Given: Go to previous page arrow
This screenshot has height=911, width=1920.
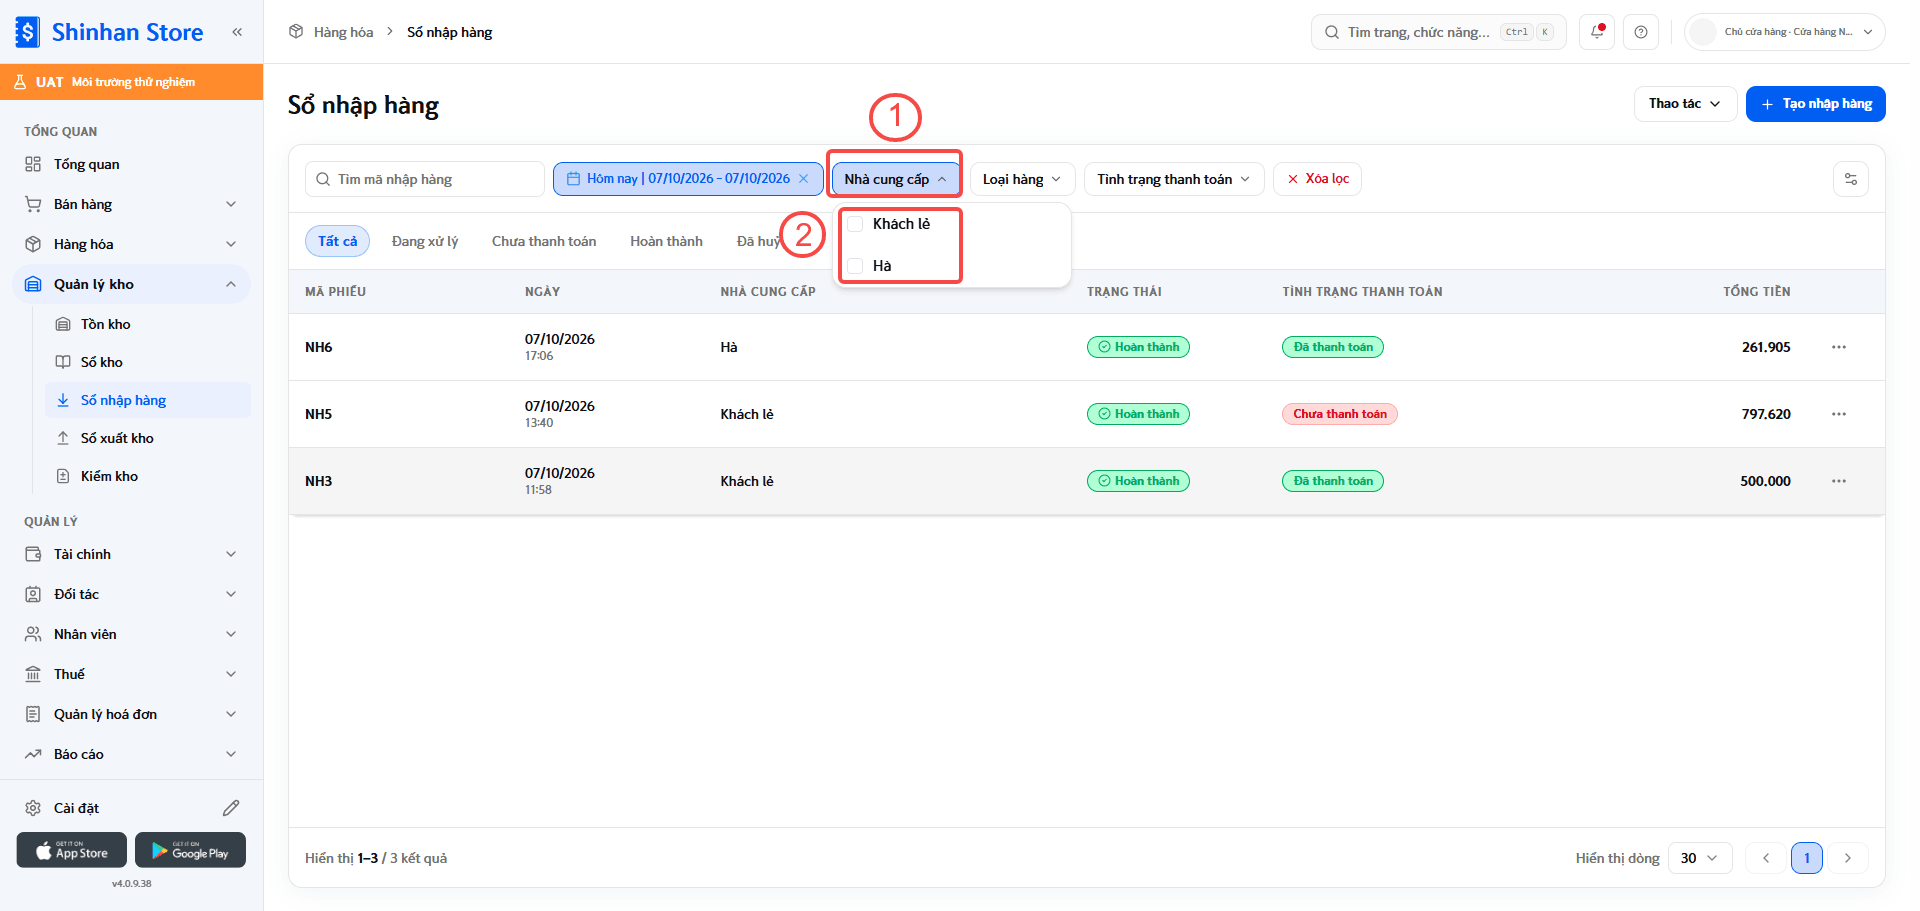Looking at the screenshot, I should point(1766,858).
